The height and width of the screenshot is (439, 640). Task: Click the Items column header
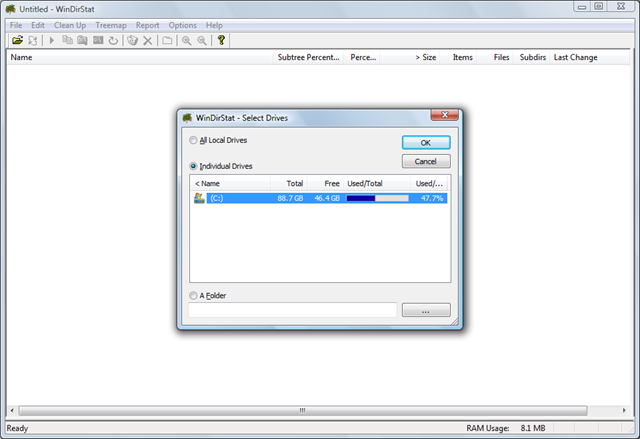[x=458, y=58]
